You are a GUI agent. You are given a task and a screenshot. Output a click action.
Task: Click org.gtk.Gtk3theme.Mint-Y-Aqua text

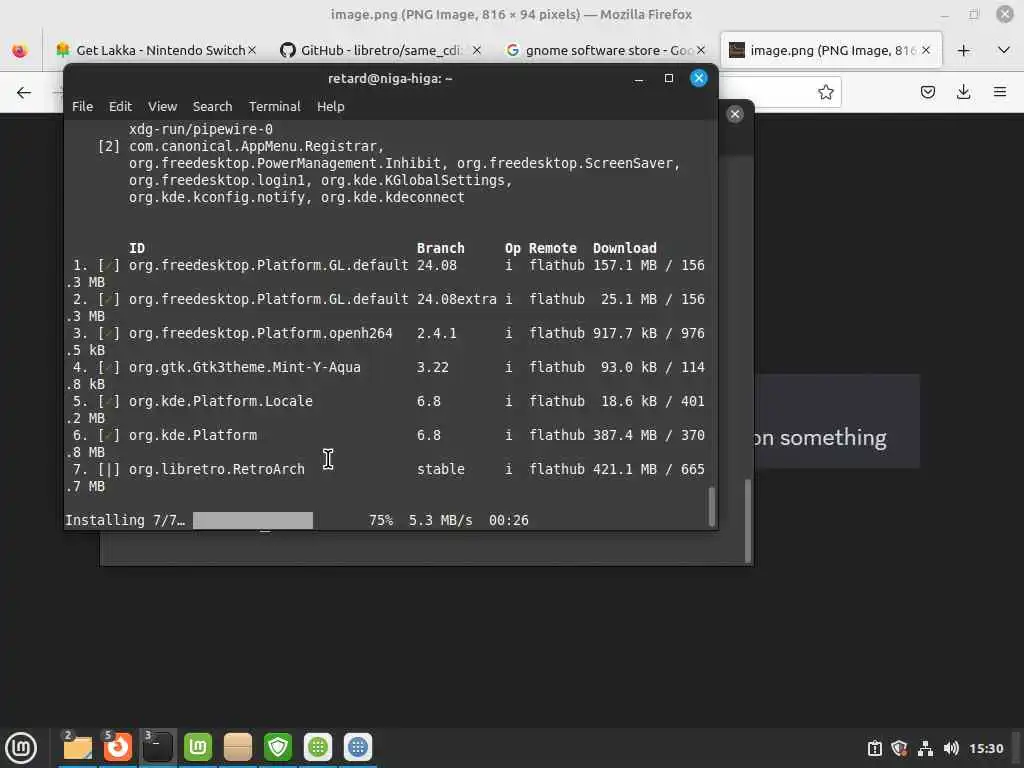245,368
